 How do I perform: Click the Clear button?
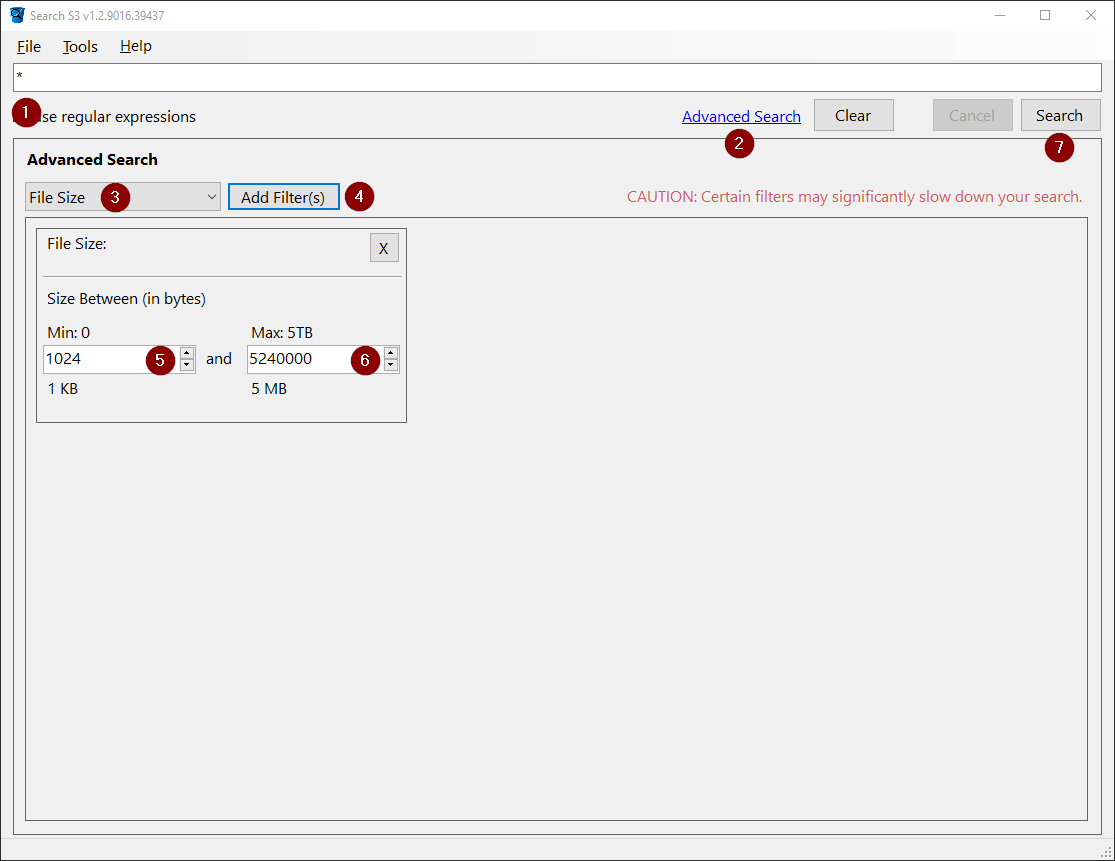853,115
